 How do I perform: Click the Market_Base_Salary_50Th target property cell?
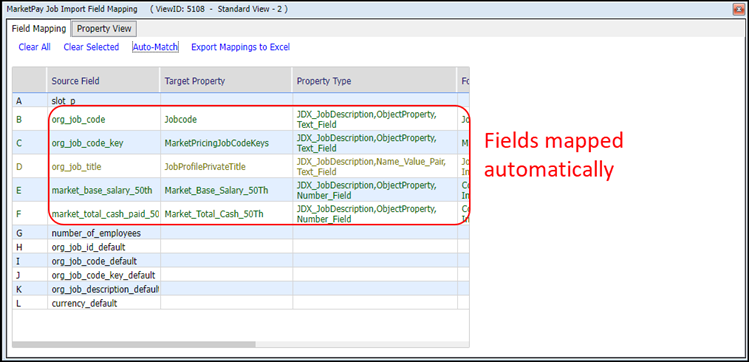click(x=226, y=190)
